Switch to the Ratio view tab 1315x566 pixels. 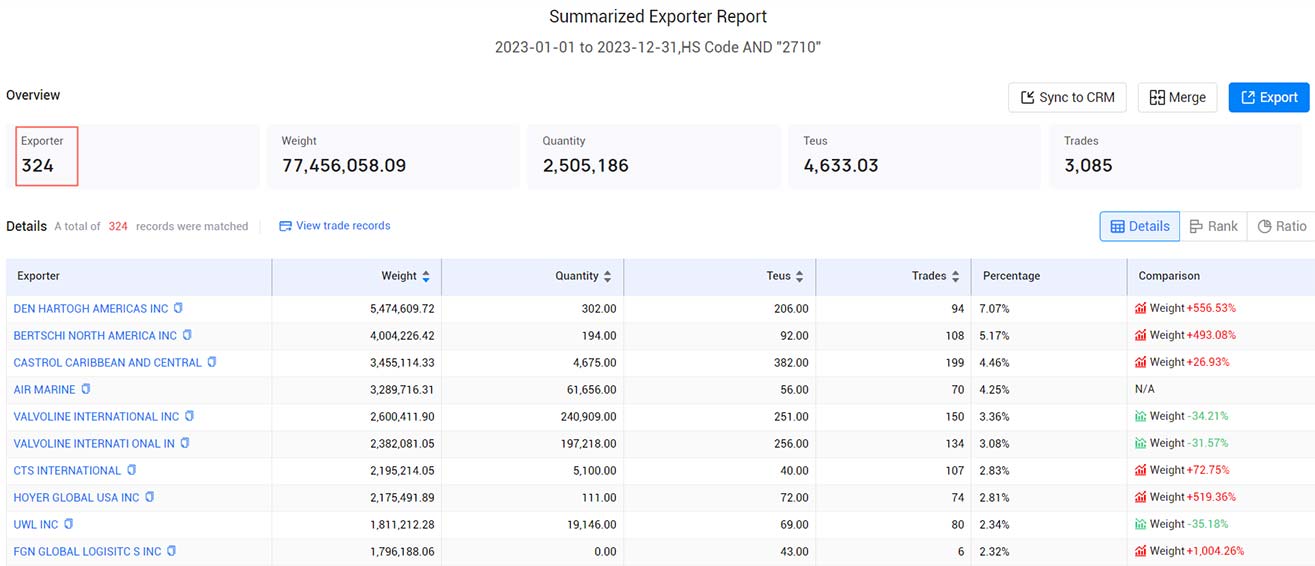pos(1281,226)
